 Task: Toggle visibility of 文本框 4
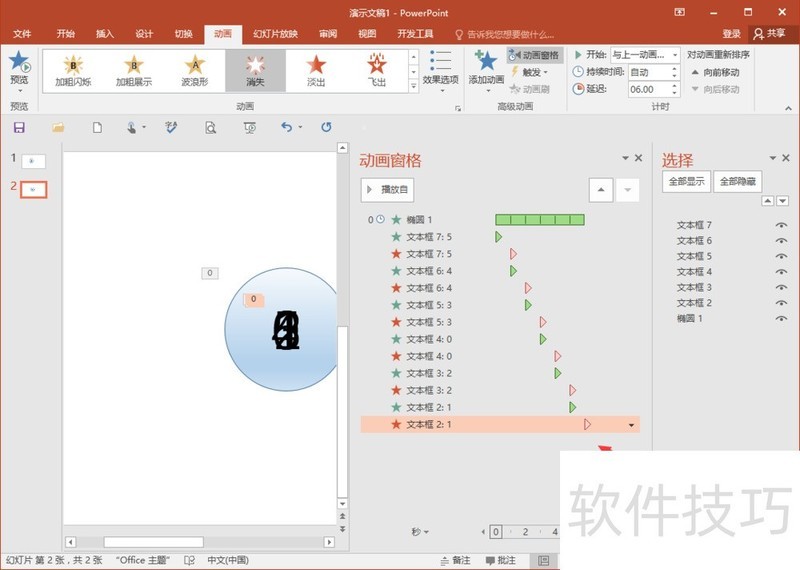point(781,272)
